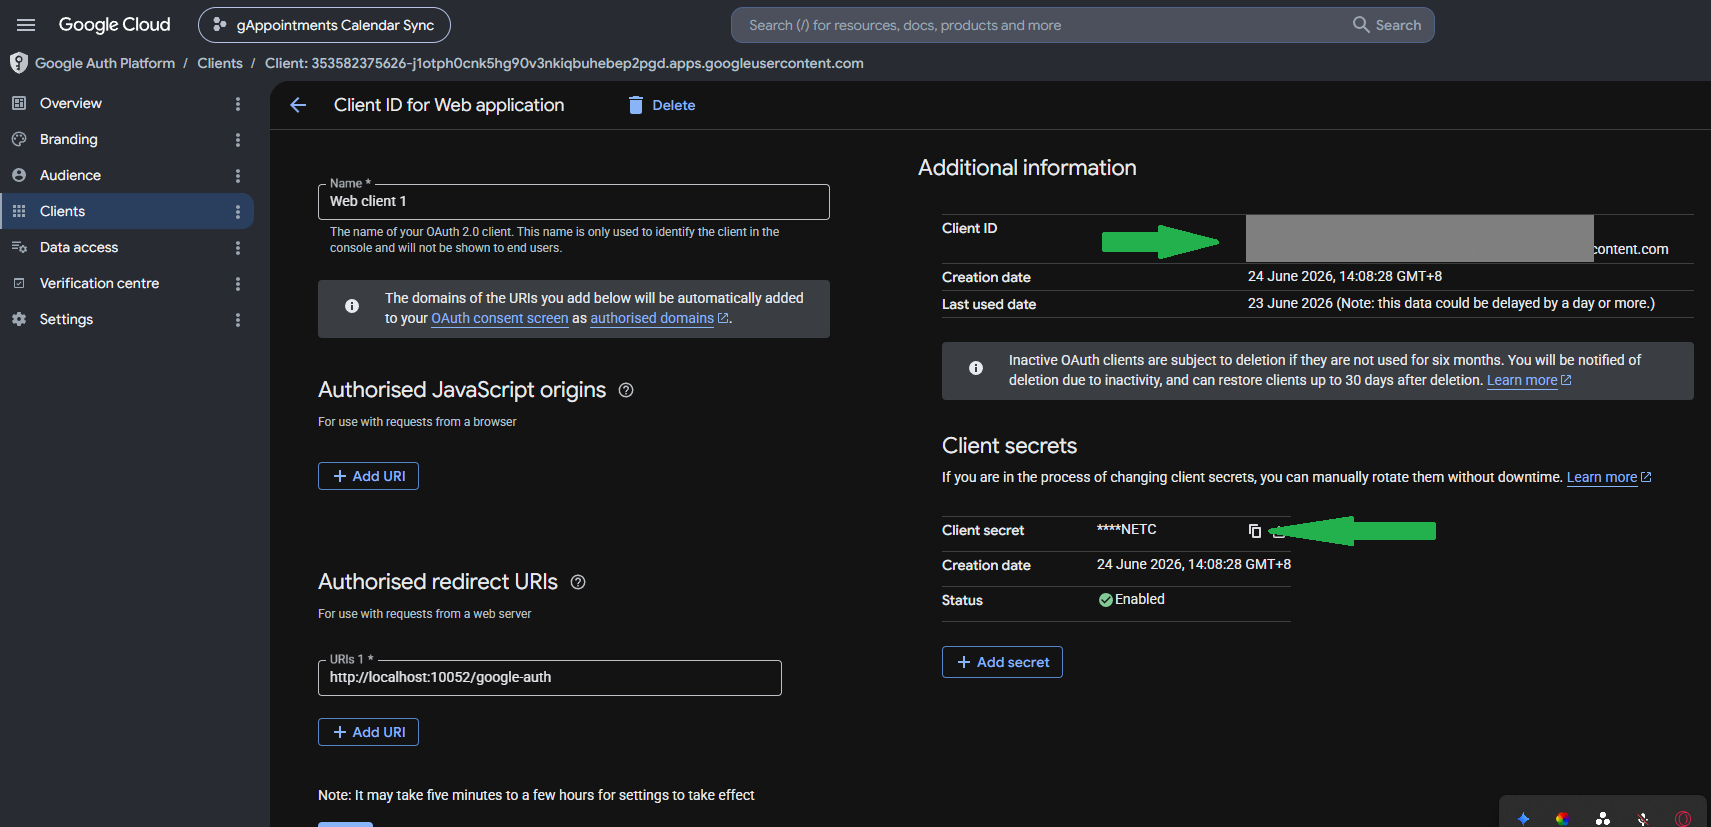Go back with the left arrow
Viewport: 1711px width, 827px height.
298,105
